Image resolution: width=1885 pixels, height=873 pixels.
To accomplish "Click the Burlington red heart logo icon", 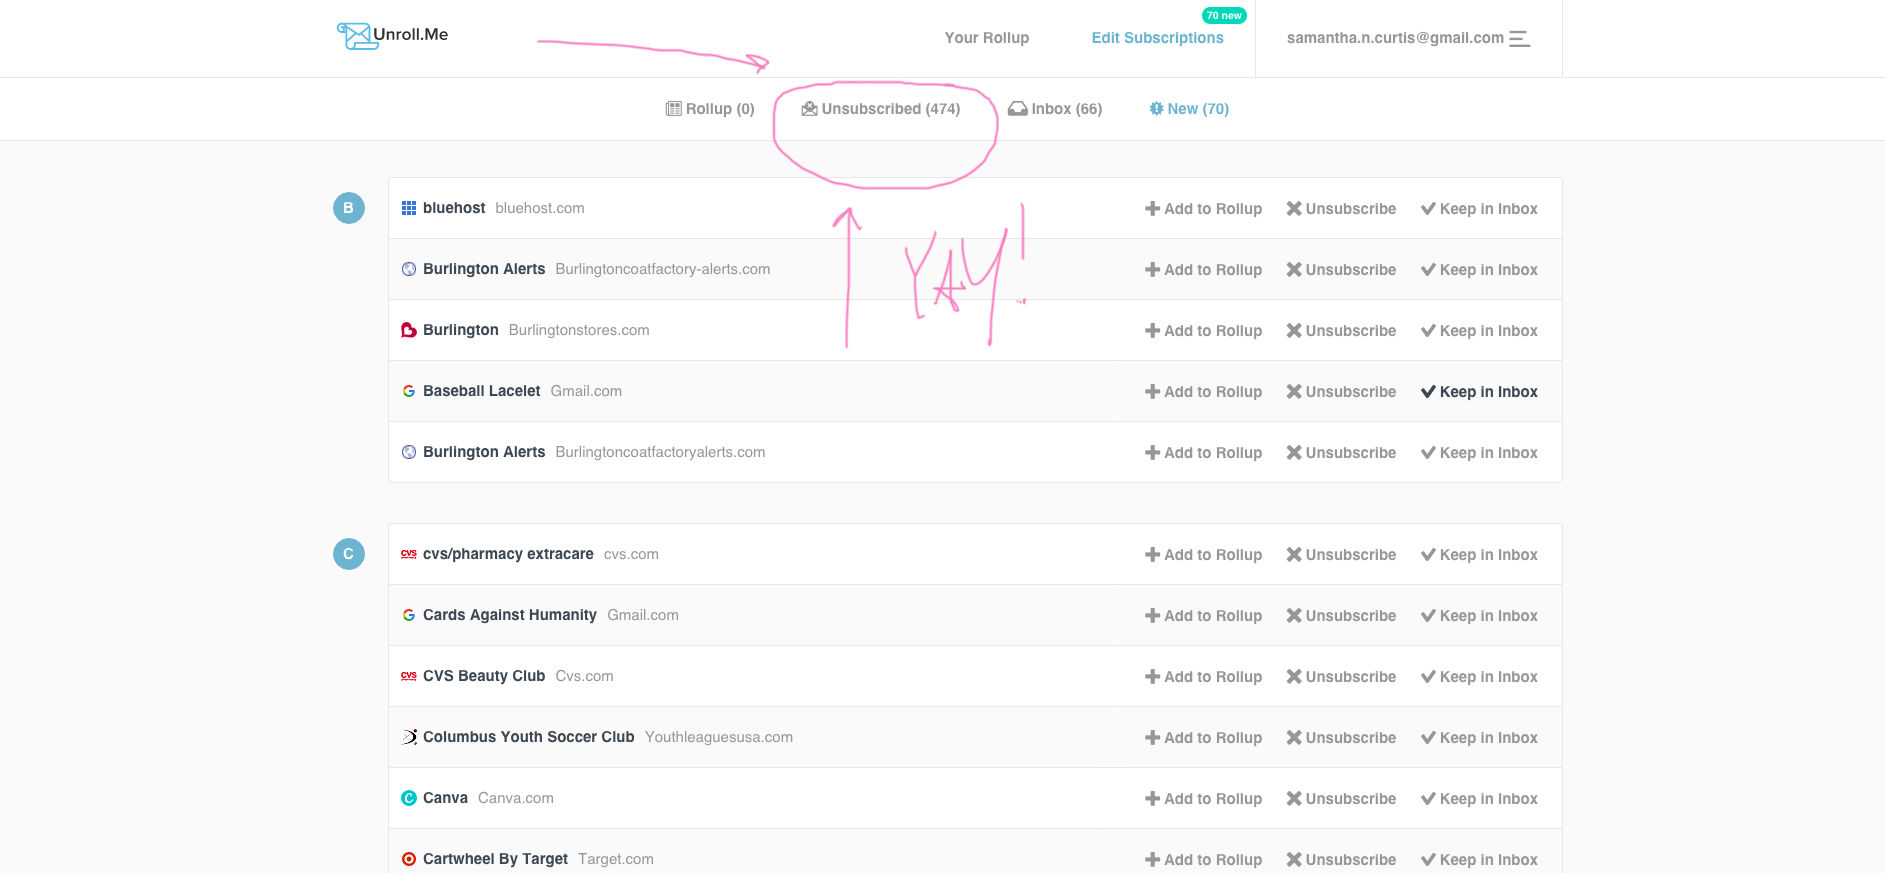I will coord(409,330).
